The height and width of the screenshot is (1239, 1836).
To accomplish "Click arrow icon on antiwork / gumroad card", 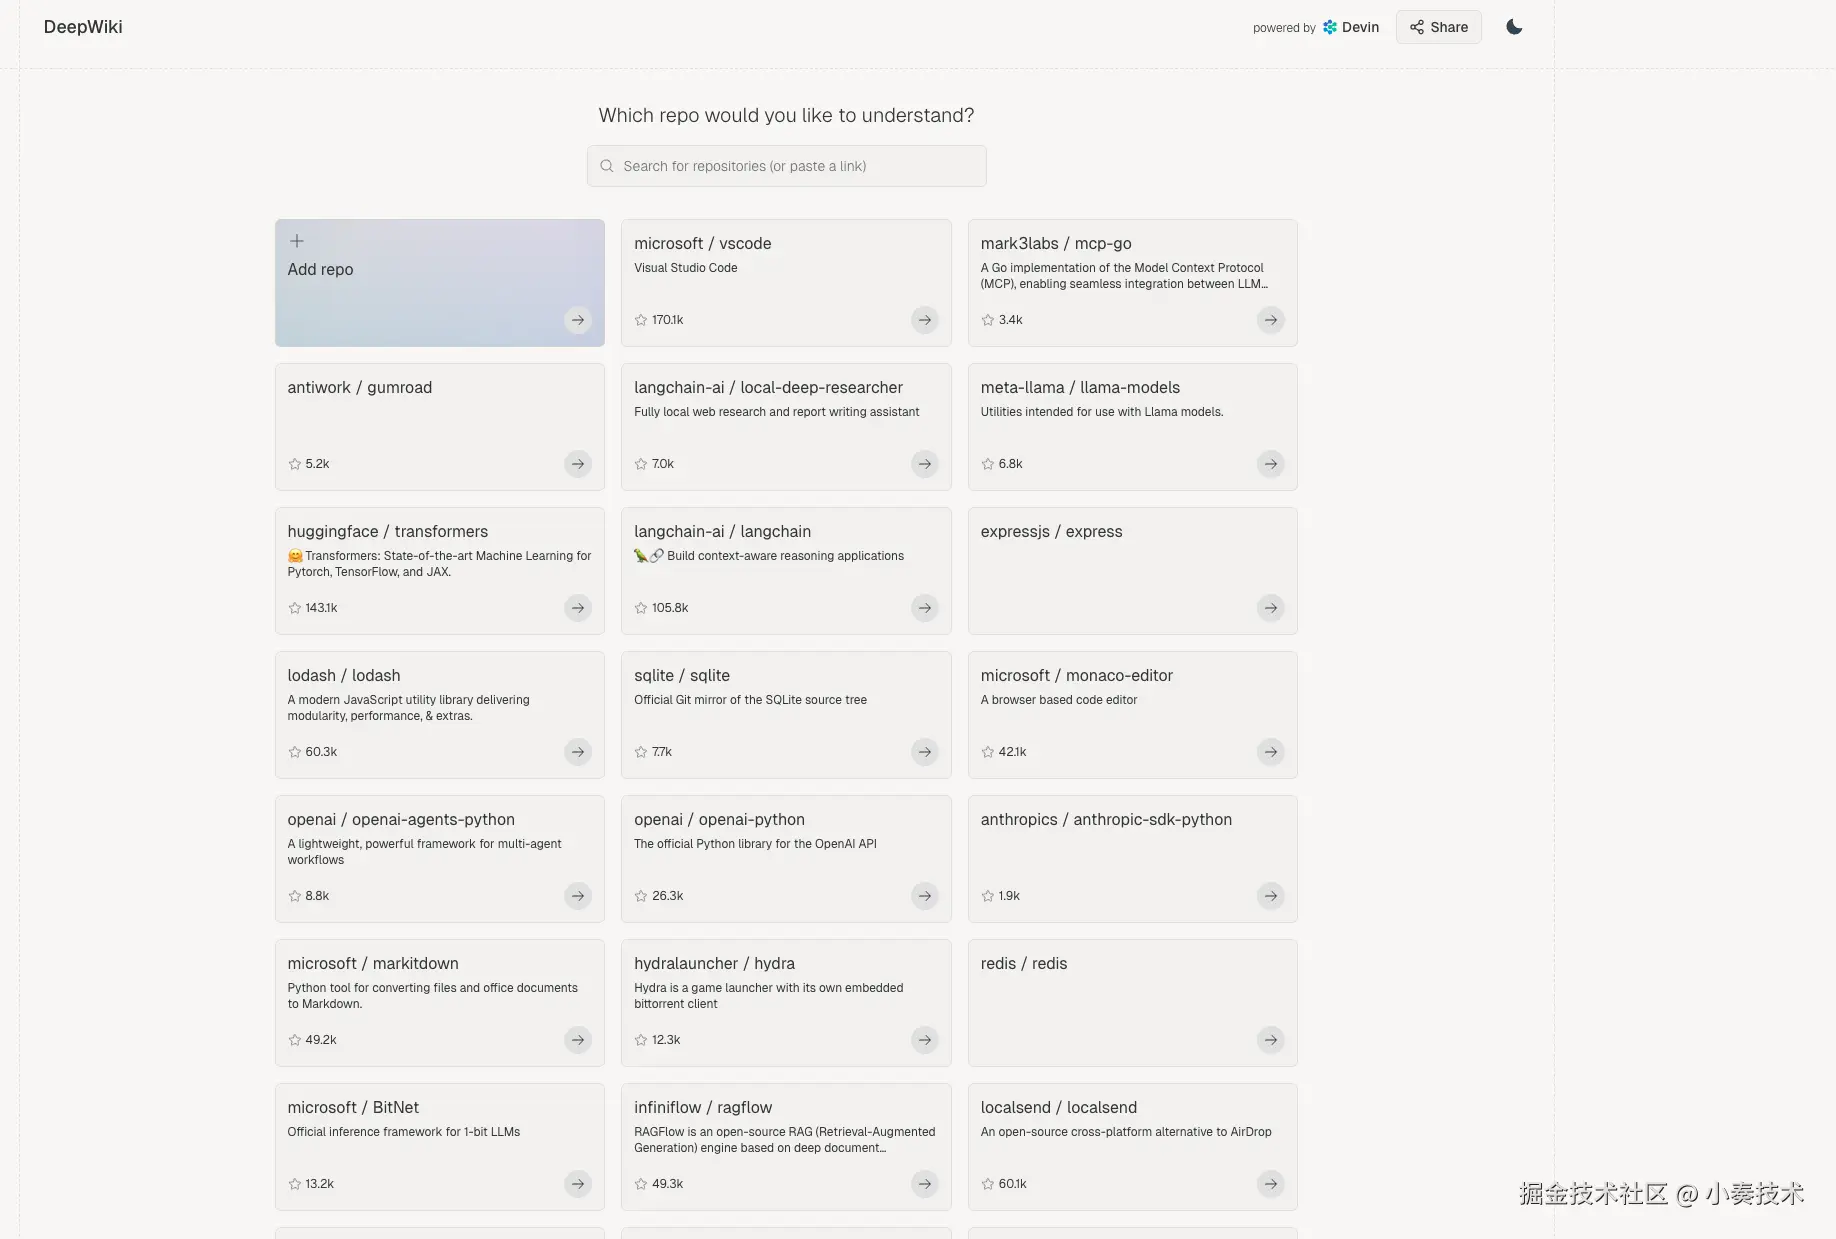I will pyautogui.click(x=577, y=464).
